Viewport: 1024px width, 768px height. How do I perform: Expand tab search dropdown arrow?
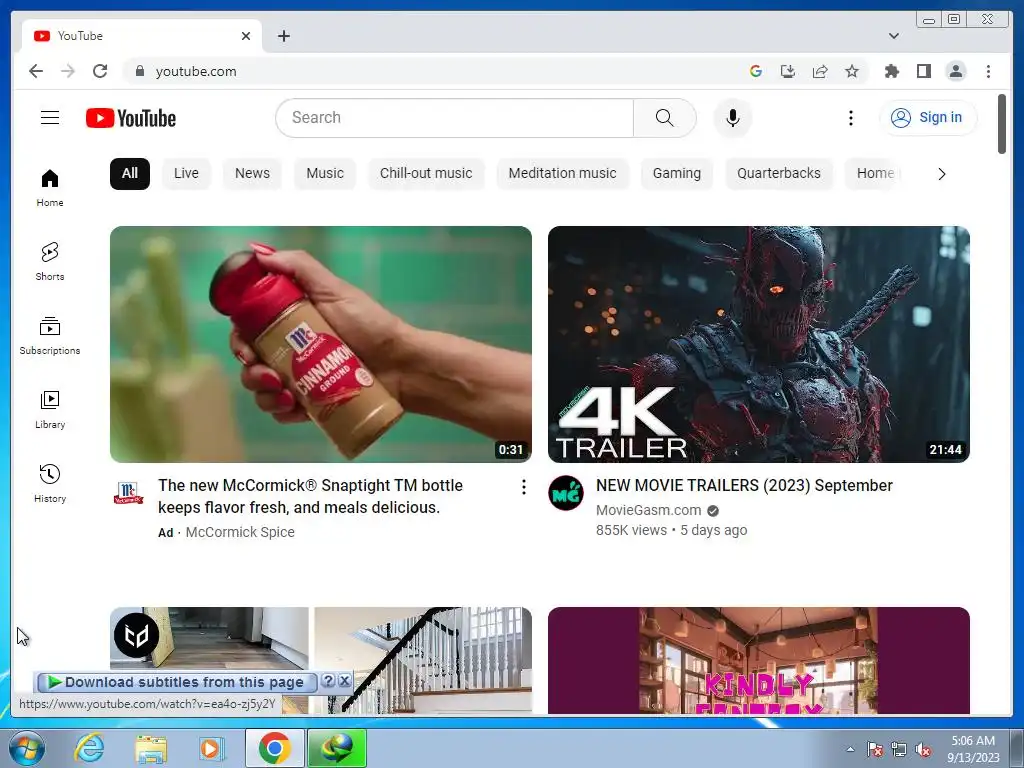pyautogui.click(x=893, y=36)
